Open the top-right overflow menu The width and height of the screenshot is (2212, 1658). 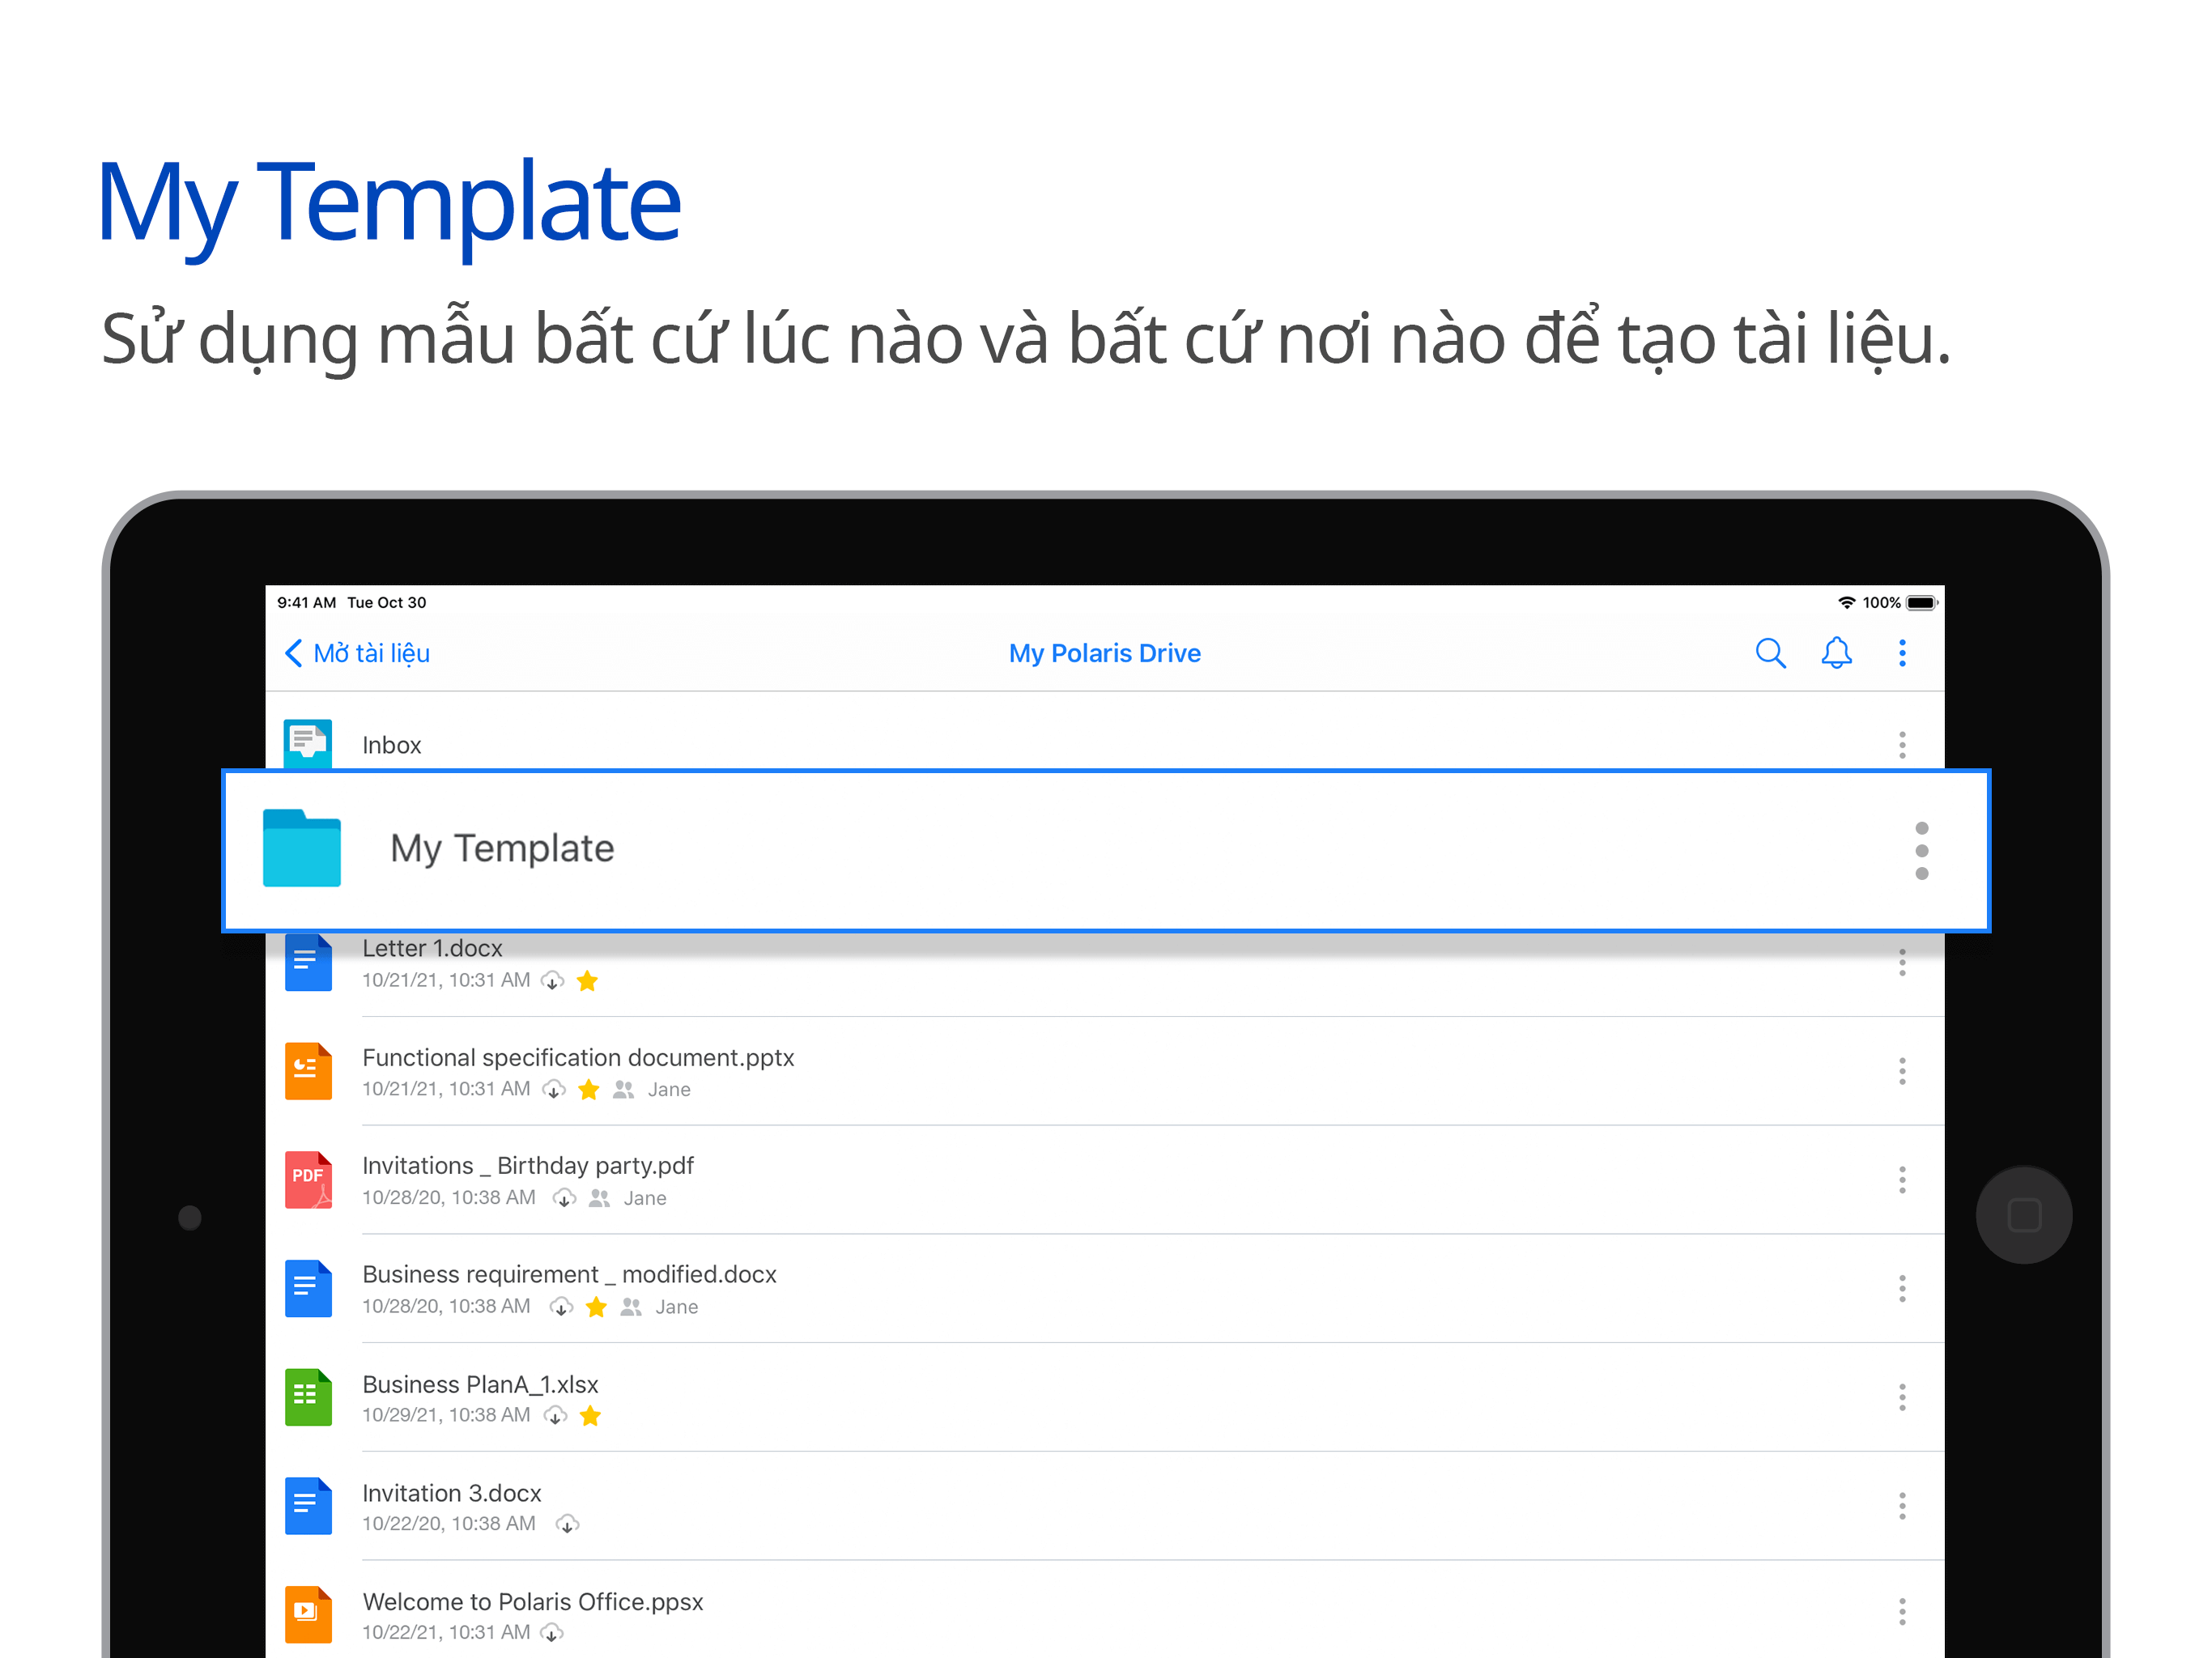pos(1901,653)
